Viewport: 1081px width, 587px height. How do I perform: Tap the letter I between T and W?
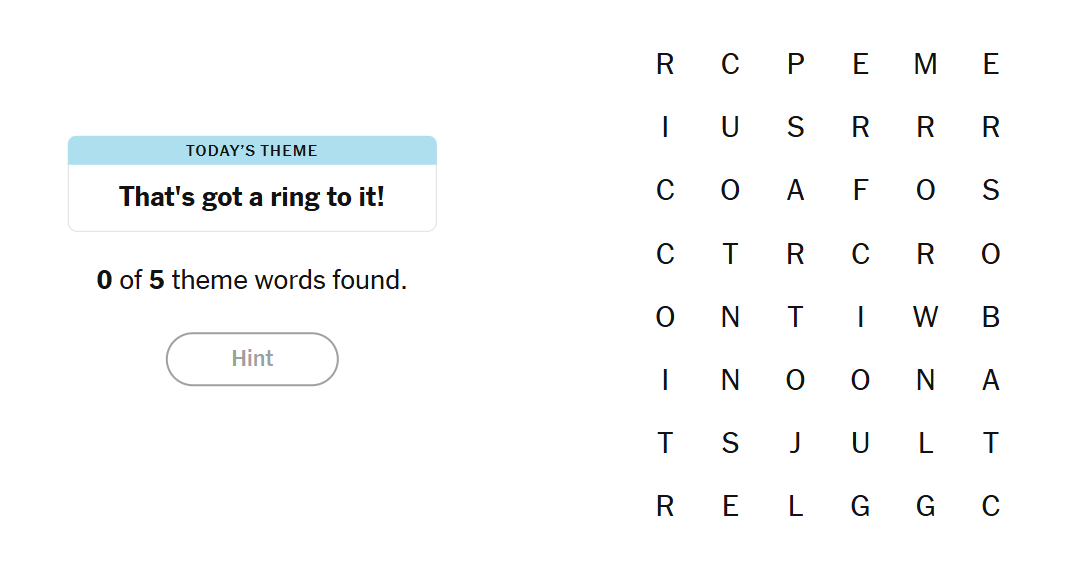click(860, 318)
